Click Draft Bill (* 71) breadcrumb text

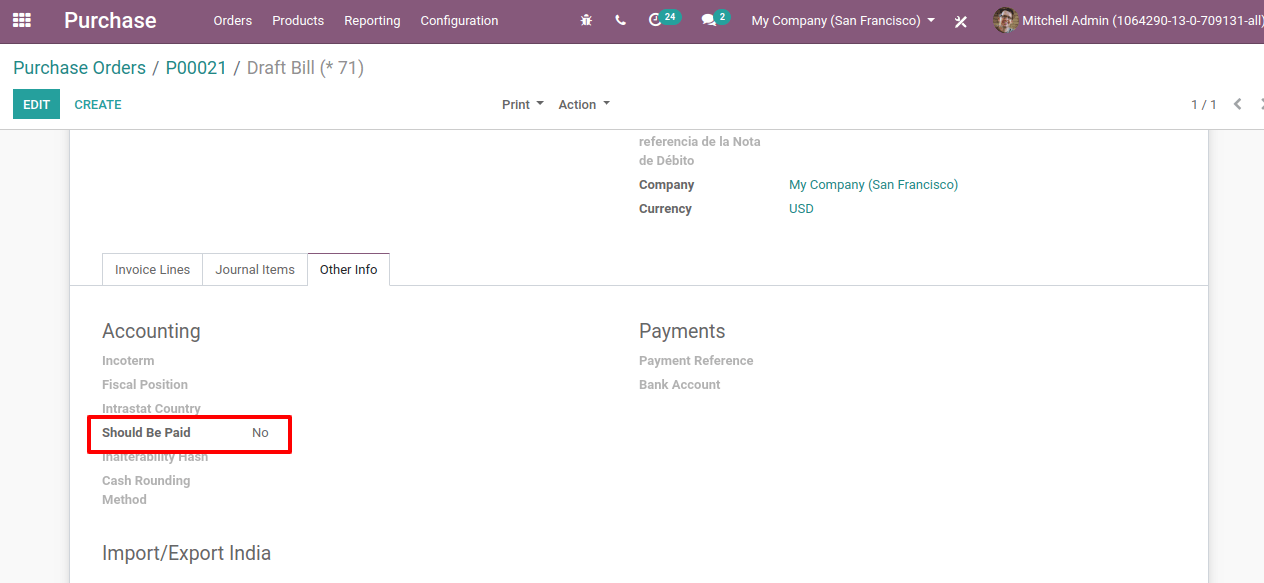point(305,68)
